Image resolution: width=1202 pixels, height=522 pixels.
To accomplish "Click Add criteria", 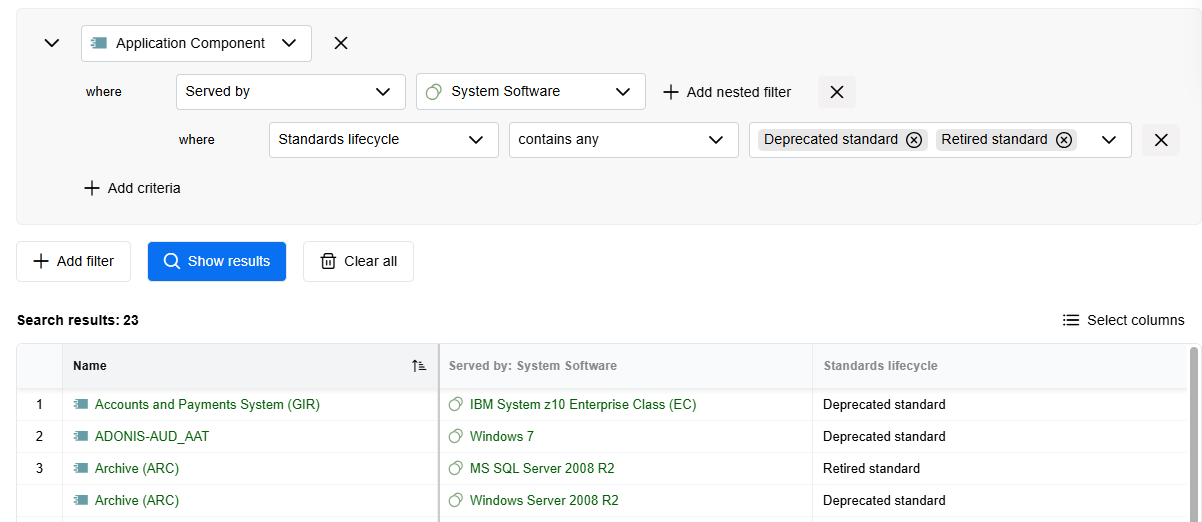I will tap(132, 188).
